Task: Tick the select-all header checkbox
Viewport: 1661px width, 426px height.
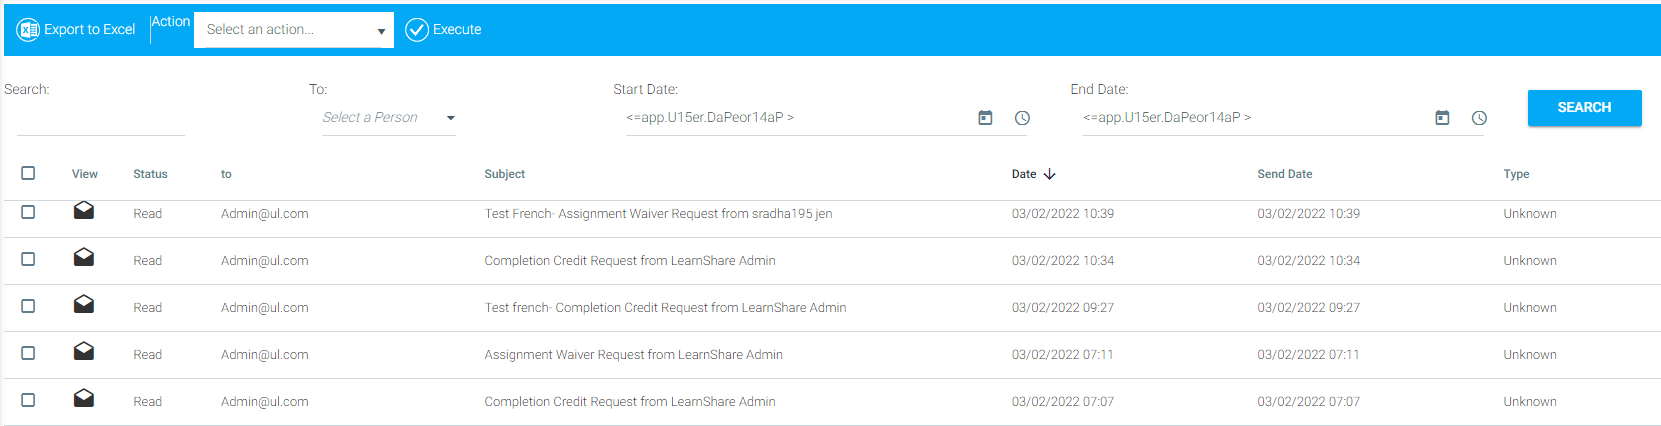Action: (28, 173)
